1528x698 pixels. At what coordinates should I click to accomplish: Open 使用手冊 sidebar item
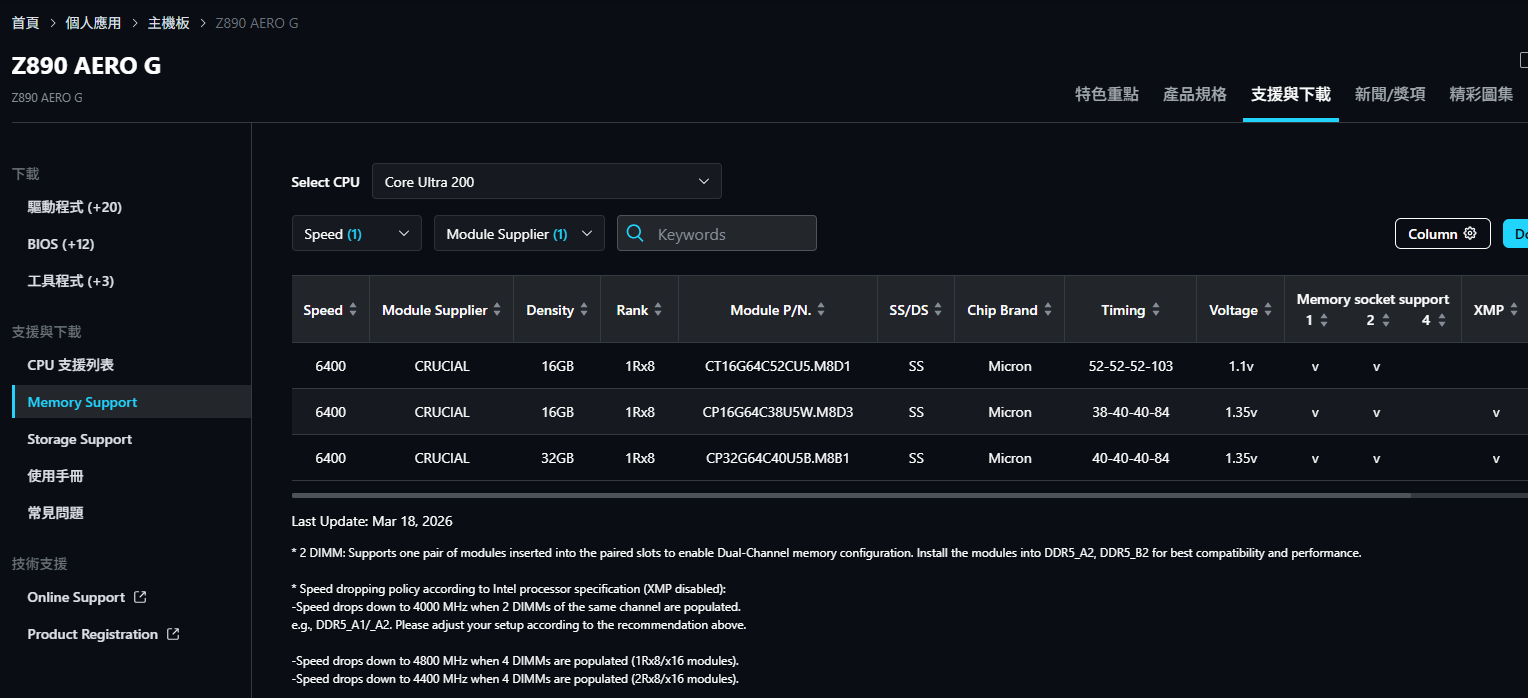pos(56,476)
